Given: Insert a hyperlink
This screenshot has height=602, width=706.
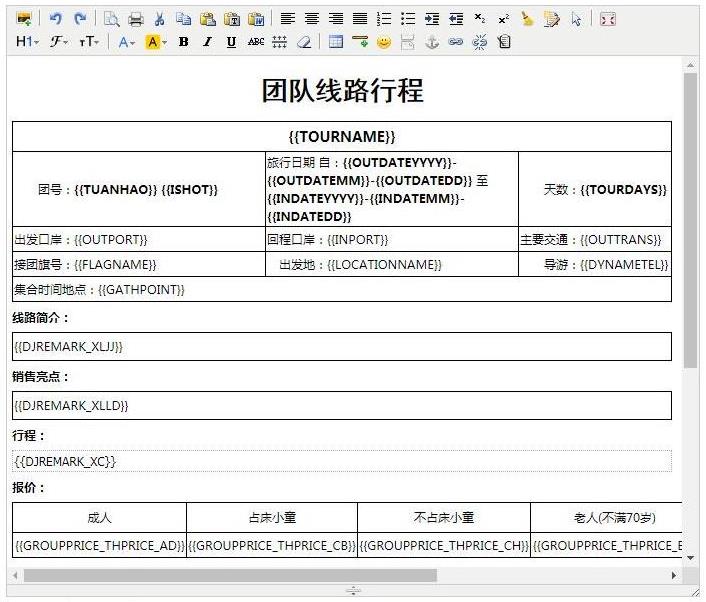Looking at the screenshot, I should (x=456, y=42).
